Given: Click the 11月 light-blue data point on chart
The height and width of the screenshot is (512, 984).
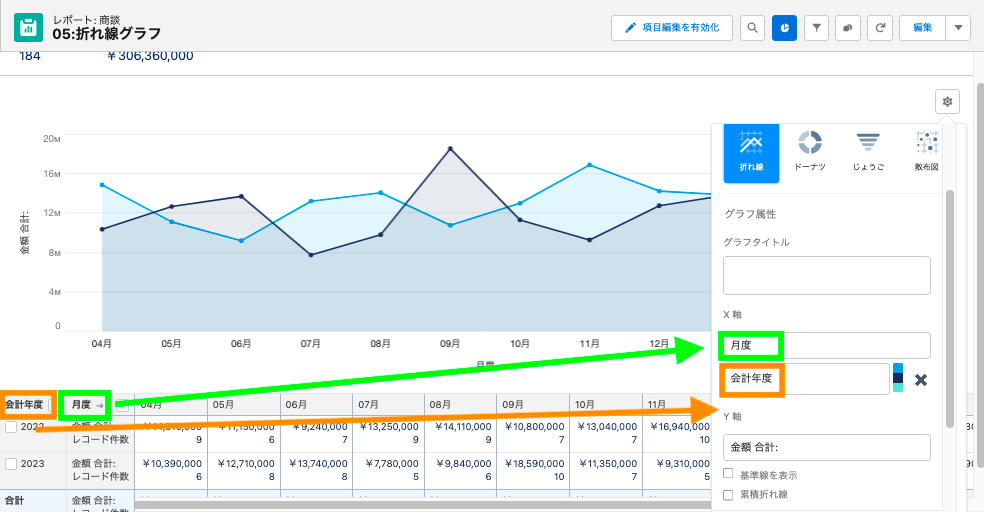Looking at the screenshot, I should pyautogui.click(x=589, y=165).
